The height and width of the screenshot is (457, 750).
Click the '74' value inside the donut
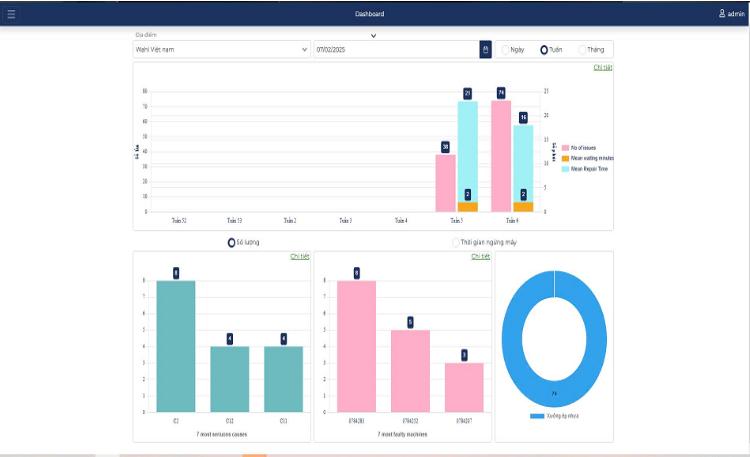[x=554, y=394]
